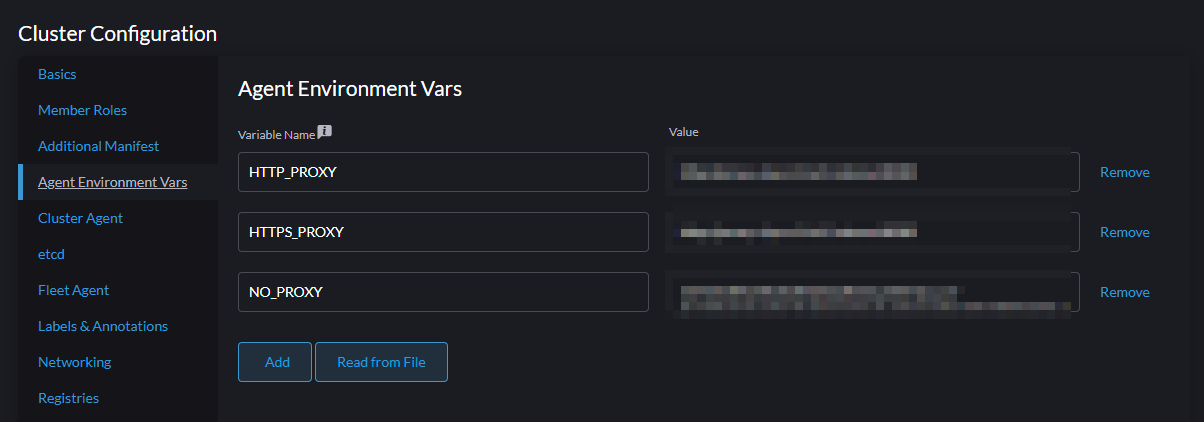Image resolution: width=1204 pixels, height=422 pixels.
Task: Open the Basics section
Action: pos(57,74)
